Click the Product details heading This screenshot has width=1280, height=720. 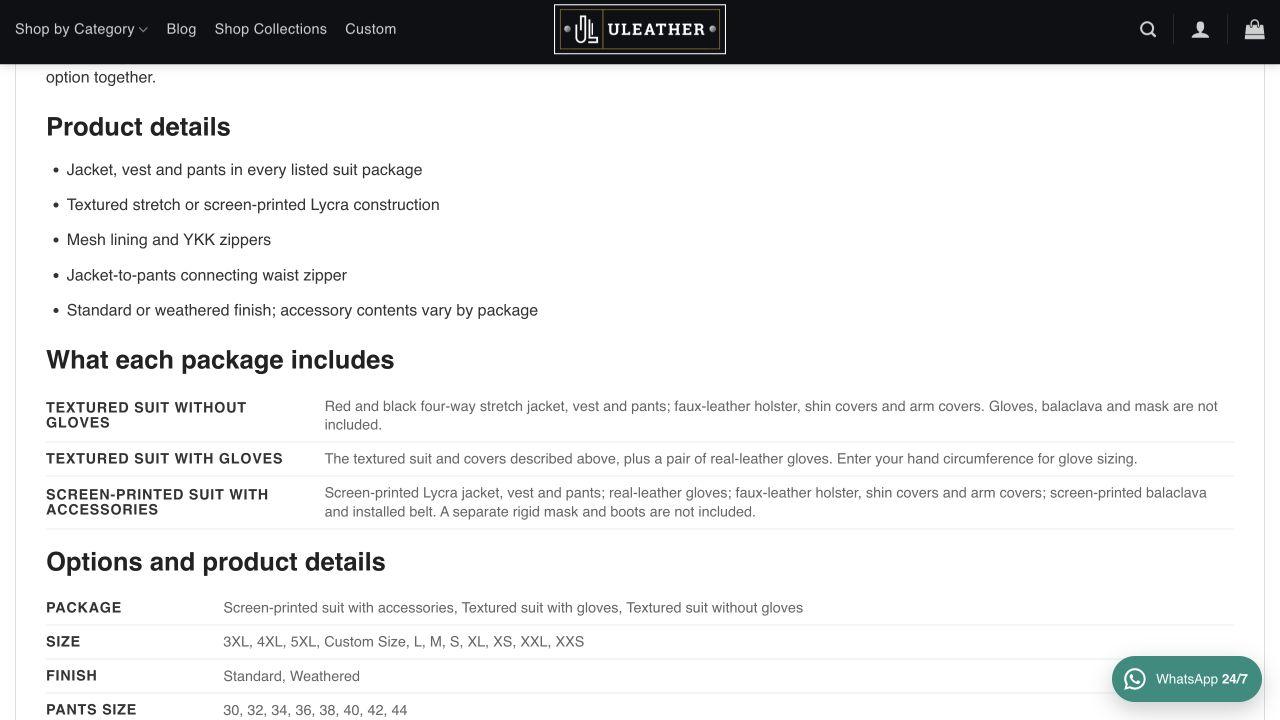(x=138, y=127)
